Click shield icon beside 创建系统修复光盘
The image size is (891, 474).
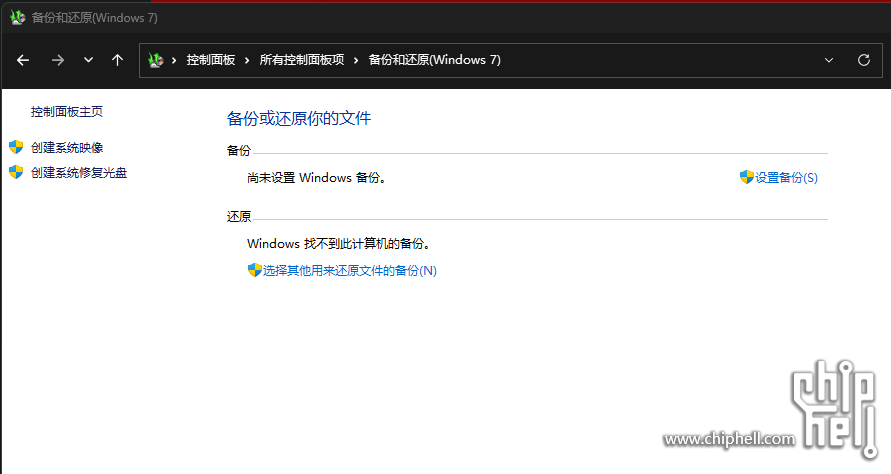click(16, 172)
